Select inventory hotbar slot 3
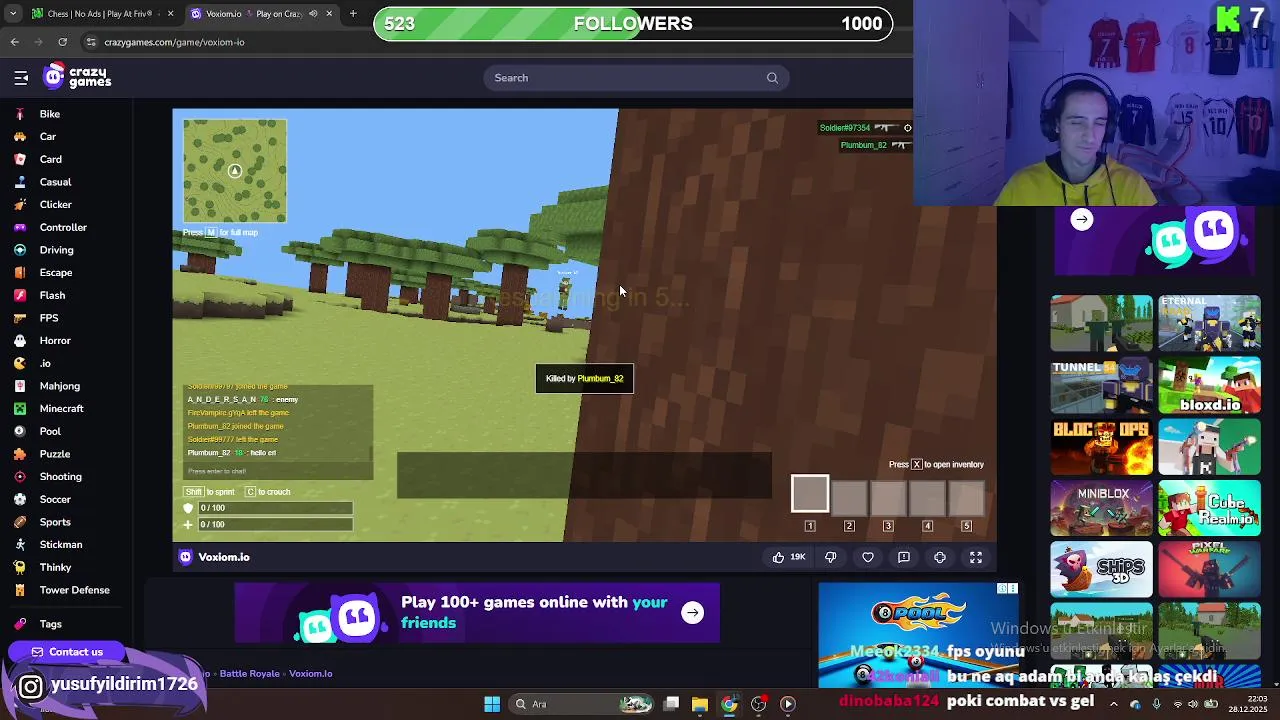This screenshot has width=1280, height=720. click(x=888, y=497)
